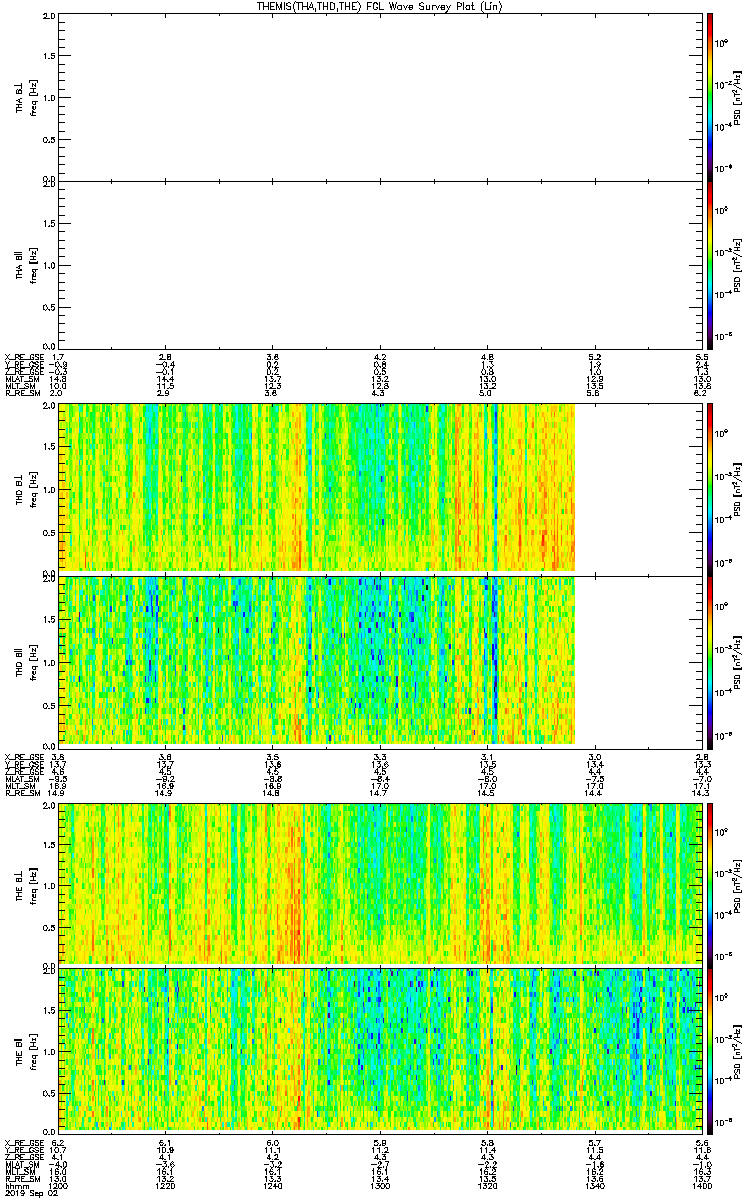Click the PSD color bar beside THA B-parallel panel
Image resolution: width=750 pixels, height=1200 pixels.
pos(709,264)
